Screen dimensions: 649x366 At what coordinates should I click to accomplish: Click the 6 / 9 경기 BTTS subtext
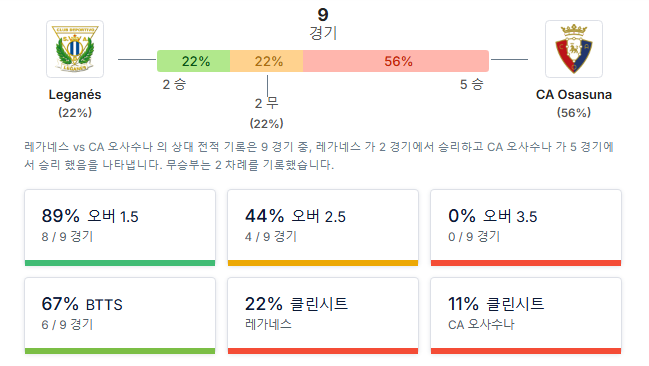coord(67,324)
